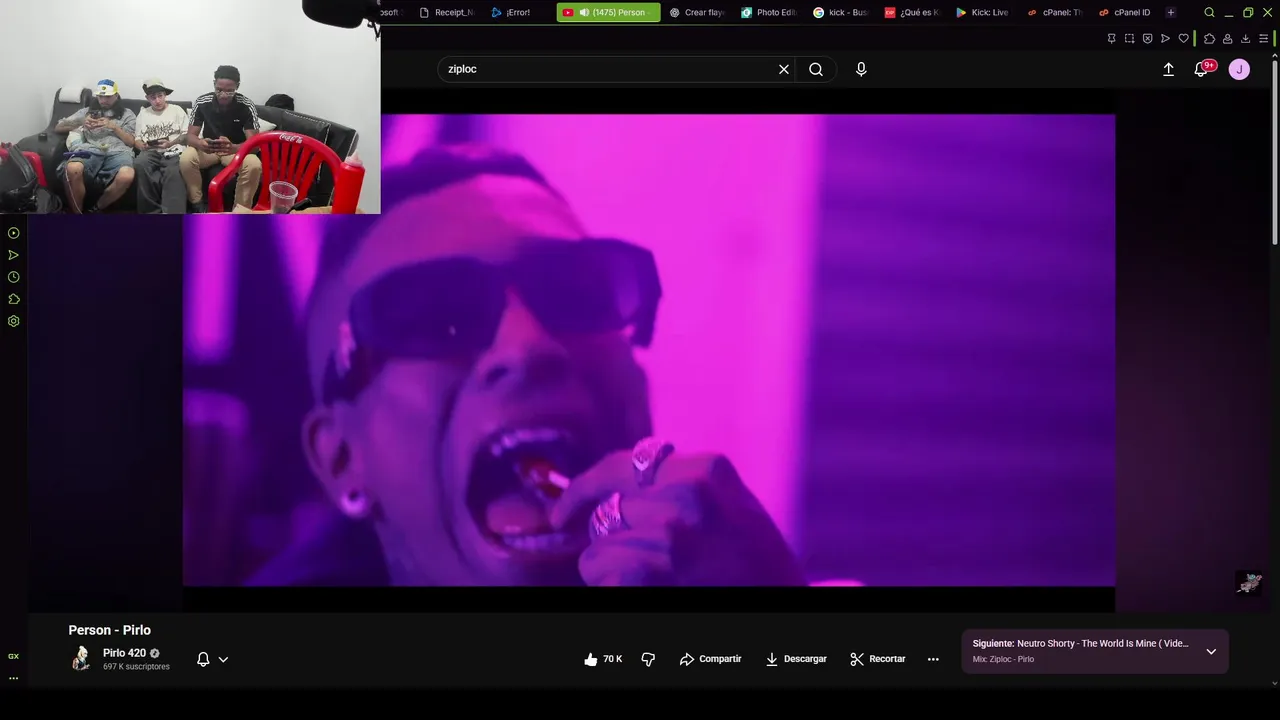Switch to the cPanel ID tab
Screen dimensions: 1280x720
tap(1125, 12)
